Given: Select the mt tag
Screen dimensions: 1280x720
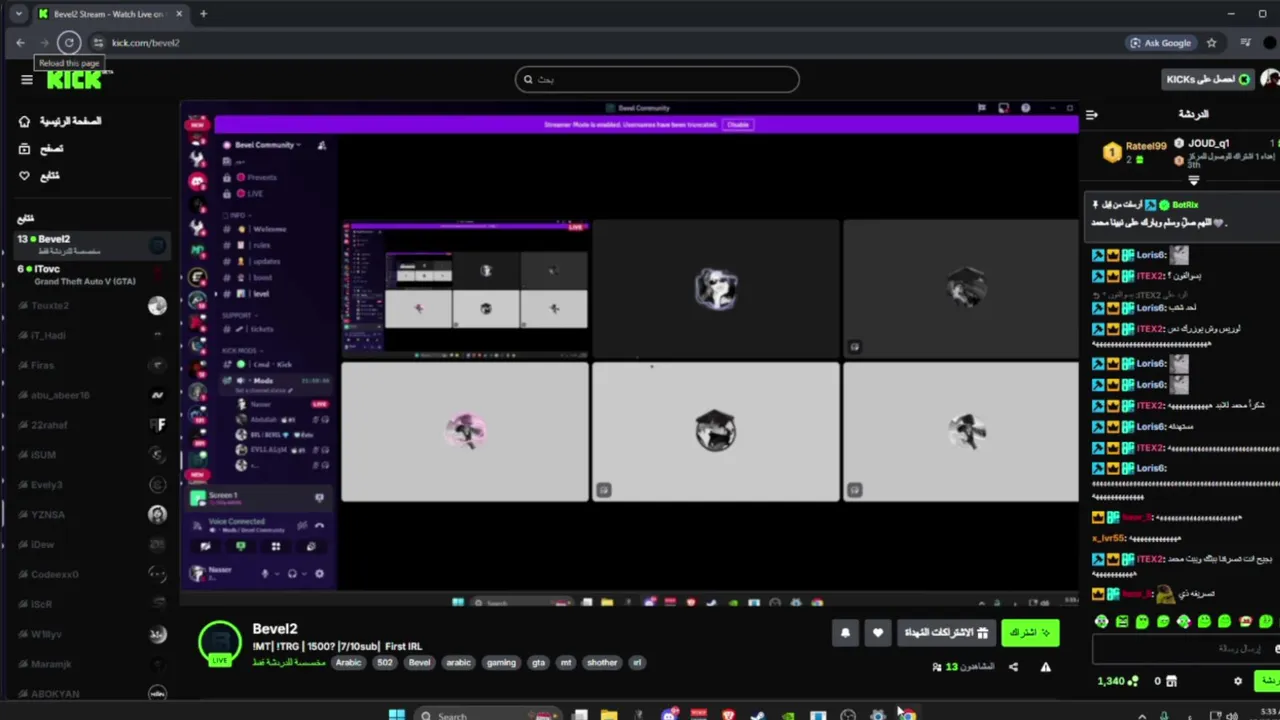Looking at the screenshot, I should tap(567, 662).
